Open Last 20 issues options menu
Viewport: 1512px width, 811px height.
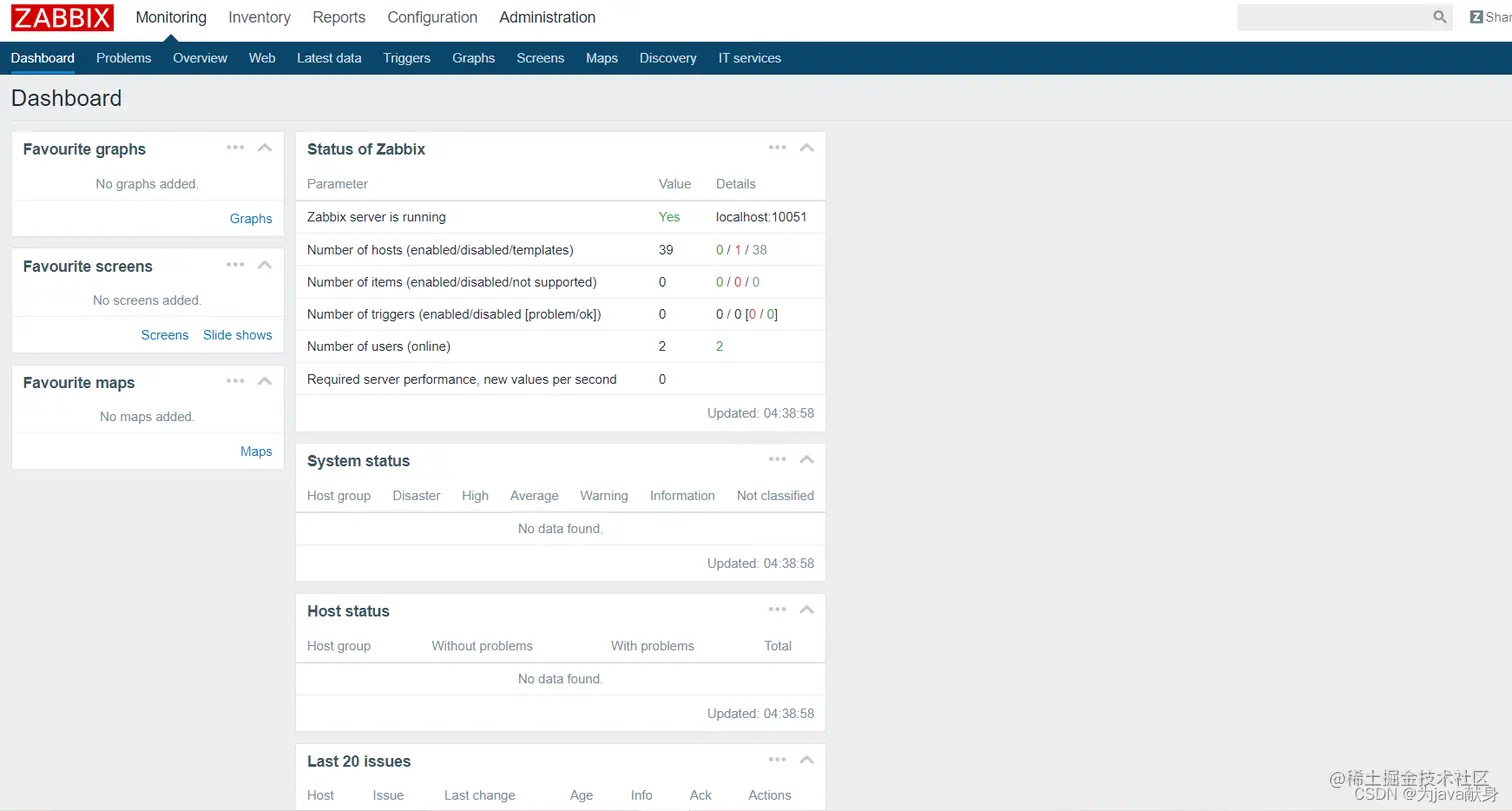click(x=777, y=759)
